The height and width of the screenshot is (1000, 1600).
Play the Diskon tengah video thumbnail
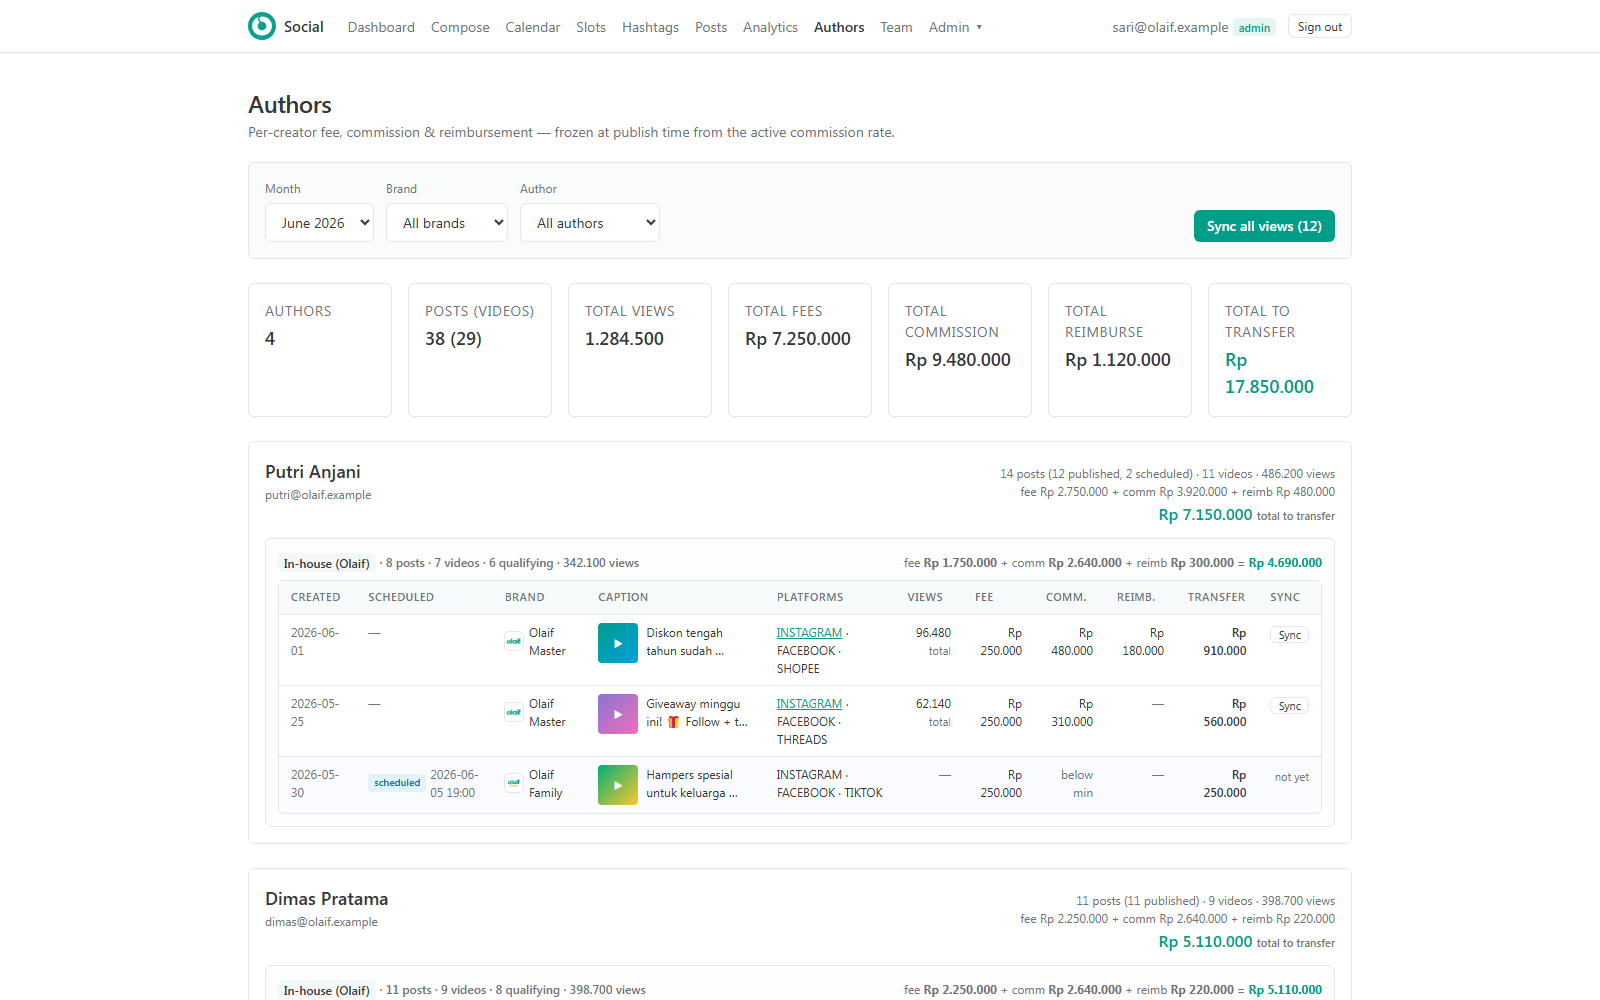[x=618, y=643]
